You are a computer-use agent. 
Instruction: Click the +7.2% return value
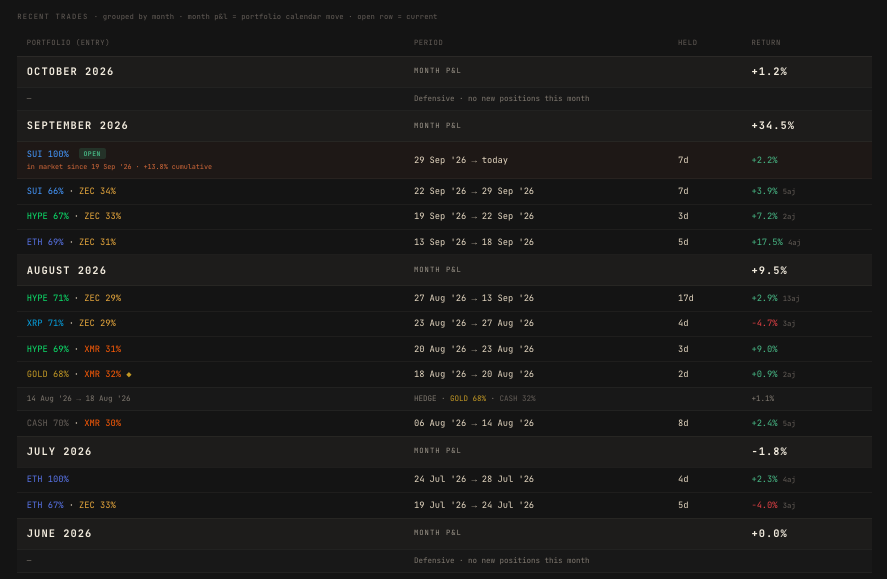(764, 216)
